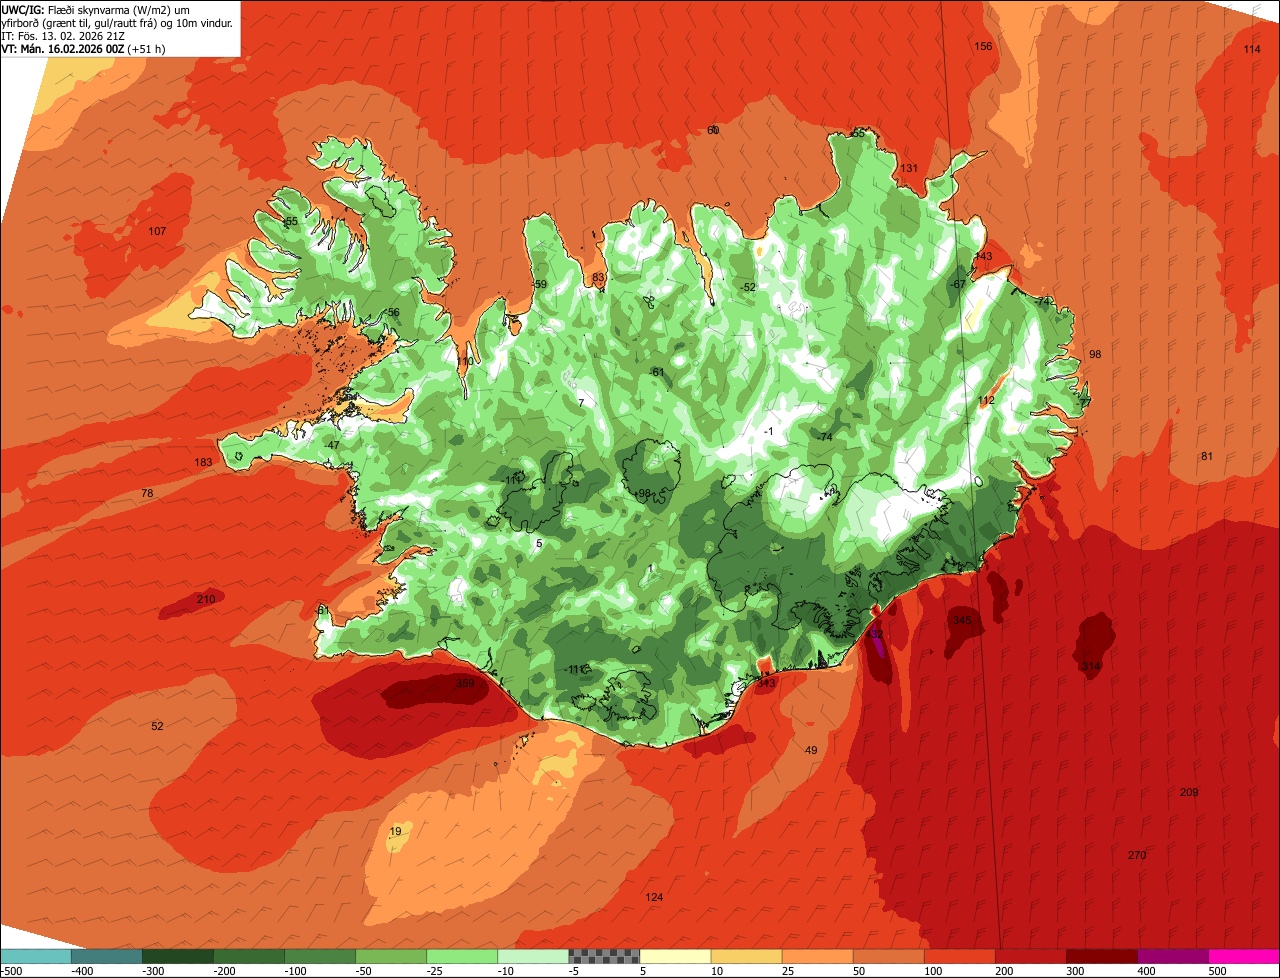1280x978 pixels.
Task: Click the value 60 north of Iceland
Action: [x=713, y=131]
